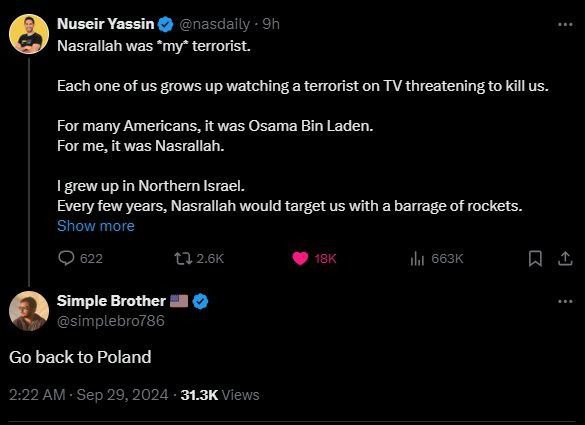Open the @simplebro786 handle
Image resolution: width=585 pixels, height=425 pixels.
(110, 321)
